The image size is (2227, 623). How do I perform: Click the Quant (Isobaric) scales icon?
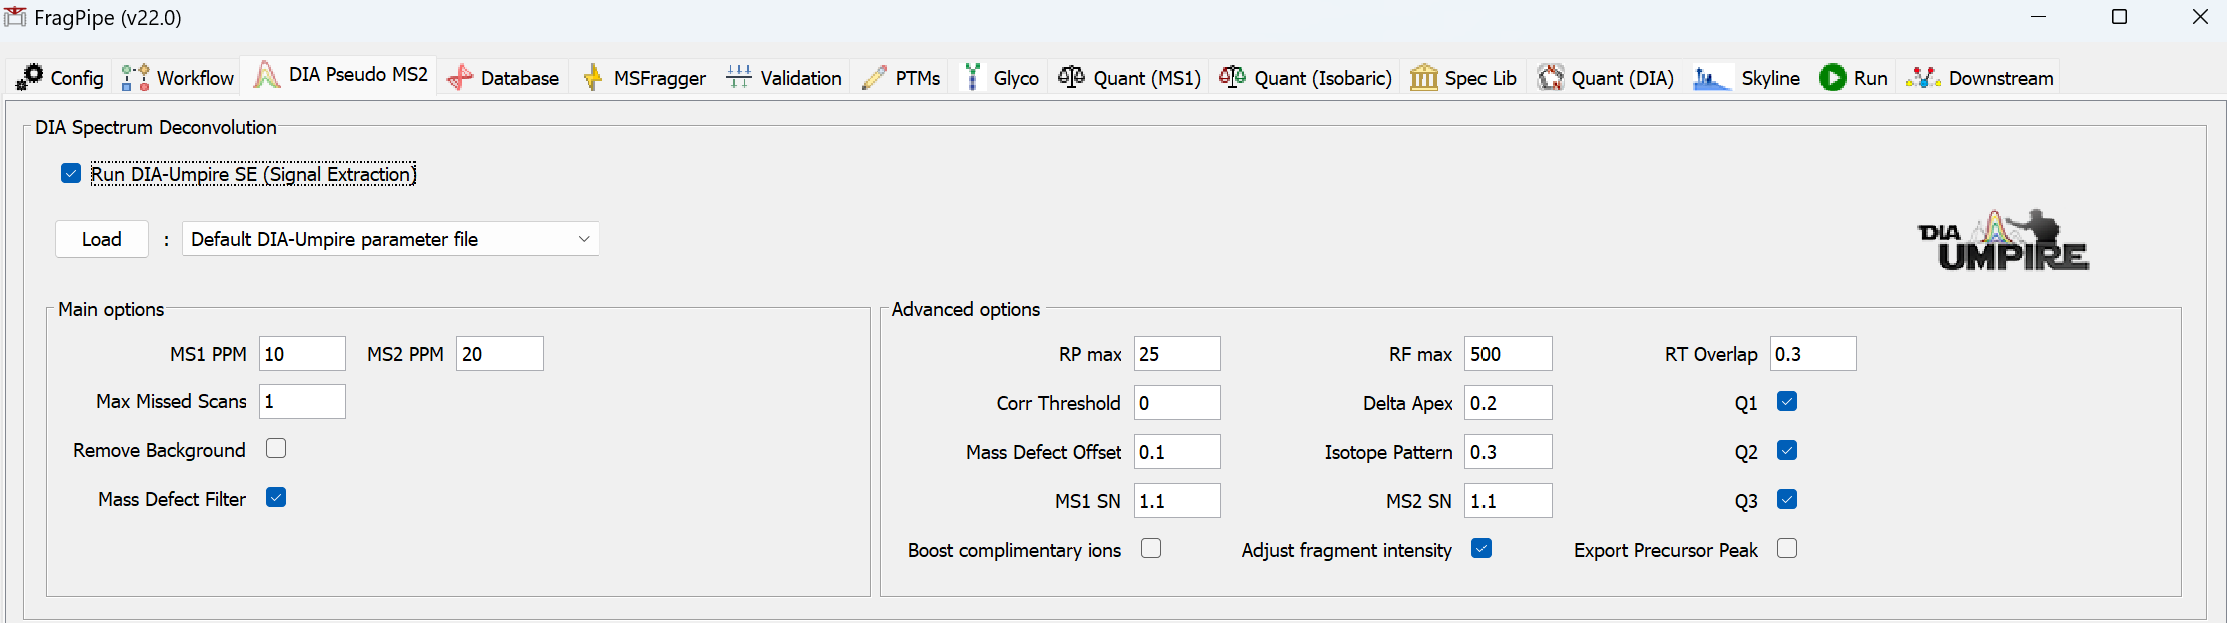point(1232,77)
